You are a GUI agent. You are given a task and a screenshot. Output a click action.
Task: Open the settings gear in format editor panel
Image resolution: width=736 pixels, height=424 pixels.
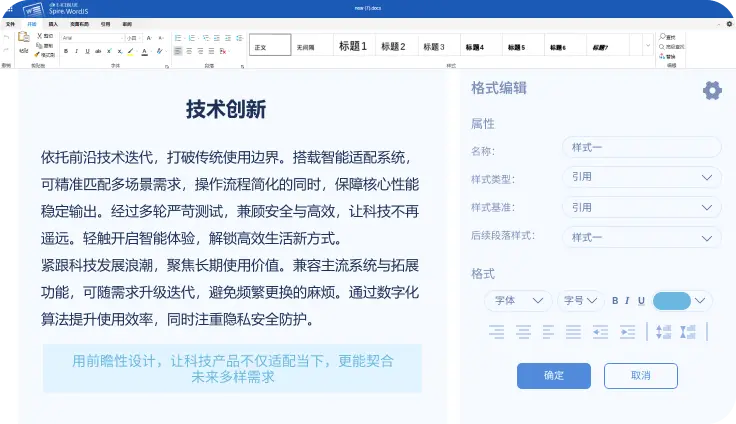pos(712,90)
